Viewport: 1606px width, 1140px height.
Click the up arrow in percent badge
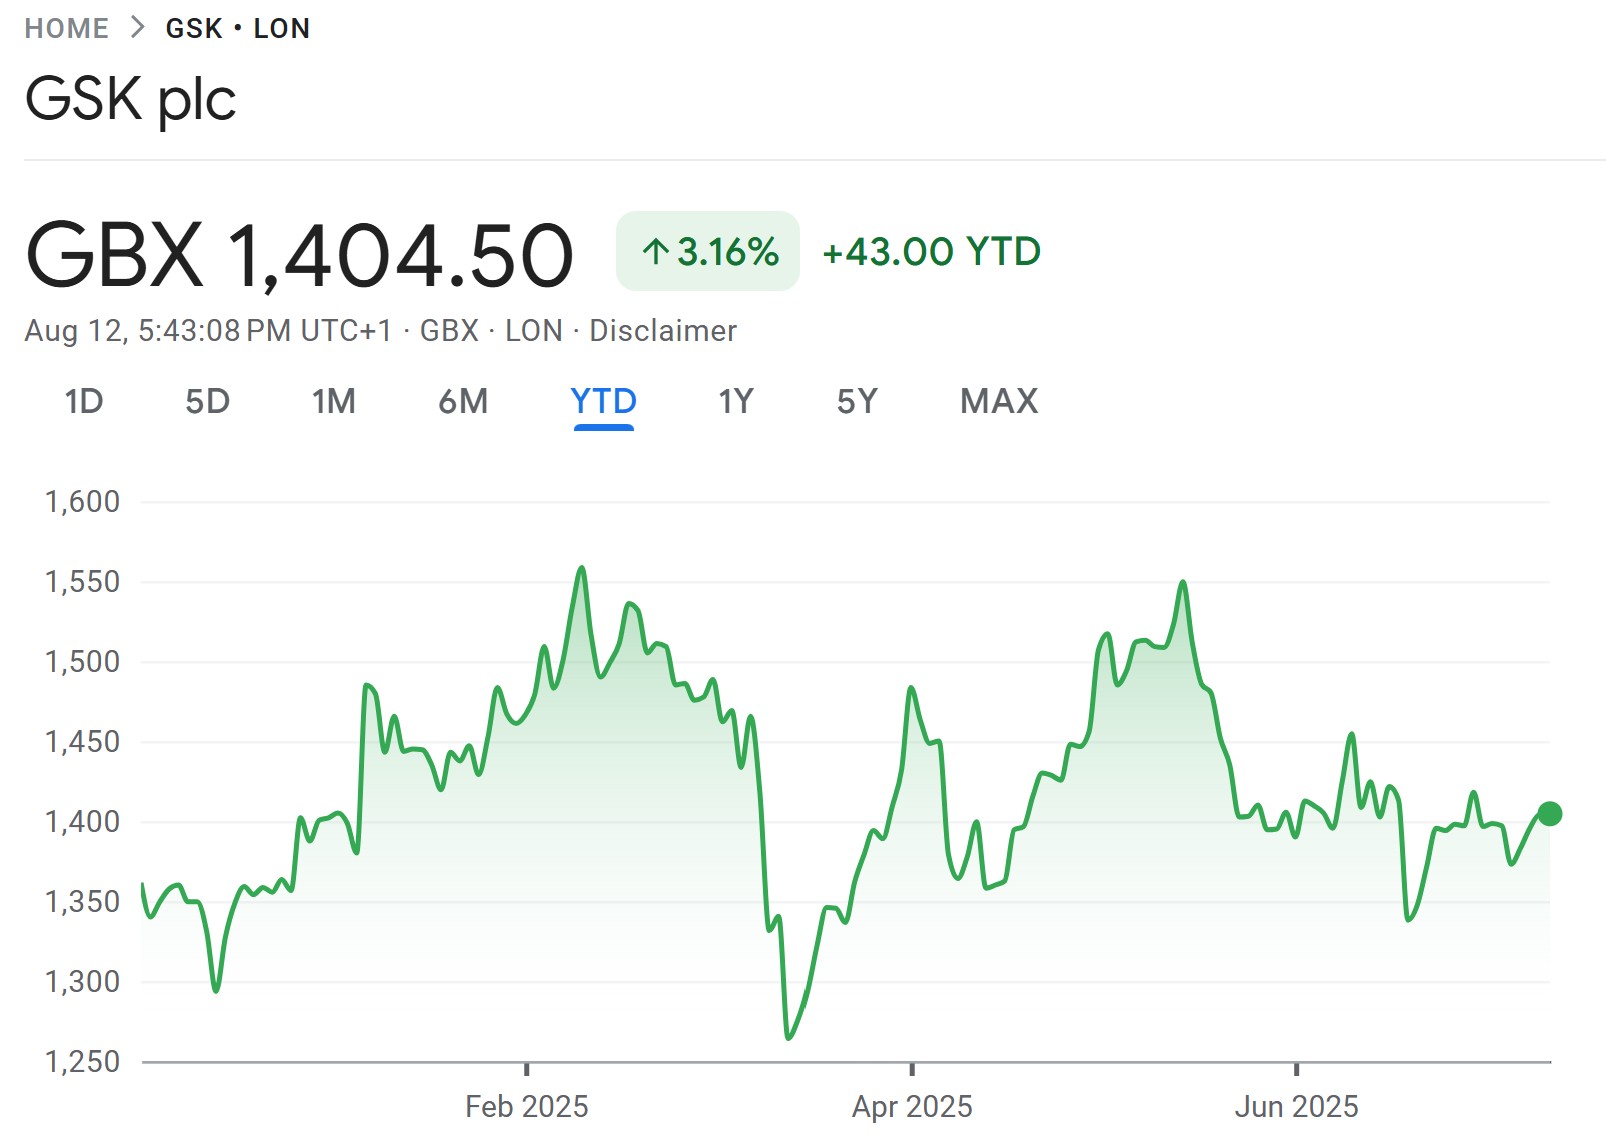pos(655,251)
